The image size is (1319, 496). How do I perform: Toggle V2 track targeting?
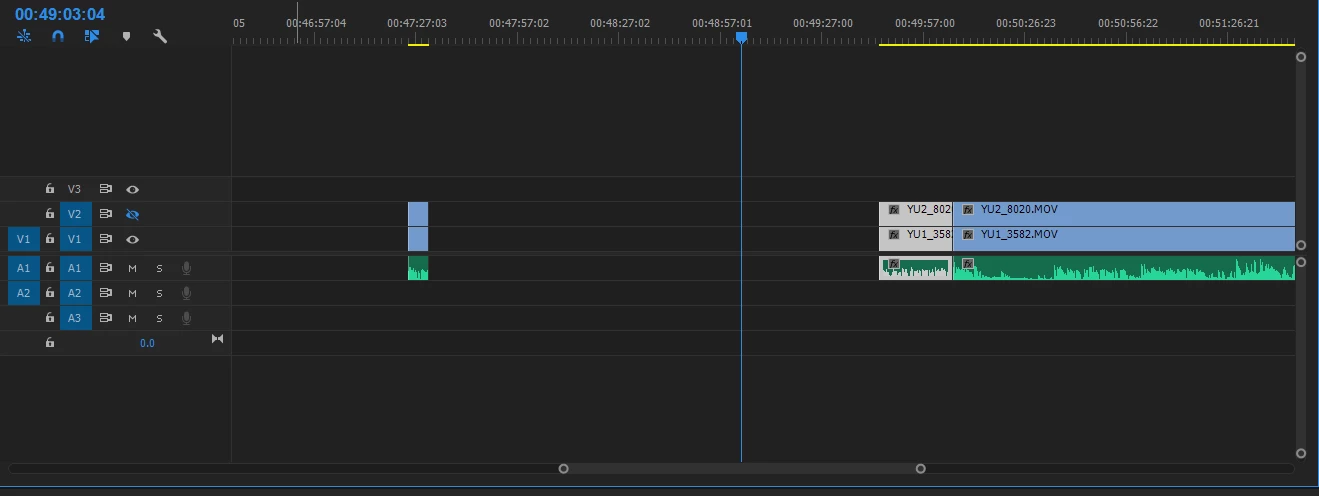point(75,214)
